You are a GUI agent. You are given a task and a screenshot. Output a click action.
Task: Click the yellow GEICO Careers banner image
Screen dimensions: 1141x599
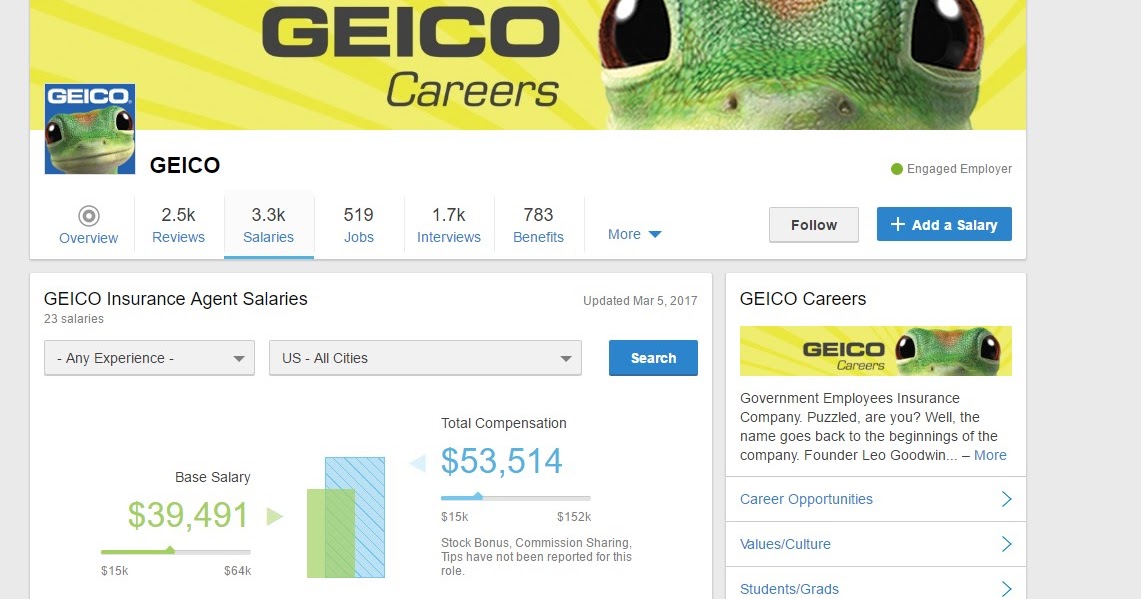click(x=875, y=351)
